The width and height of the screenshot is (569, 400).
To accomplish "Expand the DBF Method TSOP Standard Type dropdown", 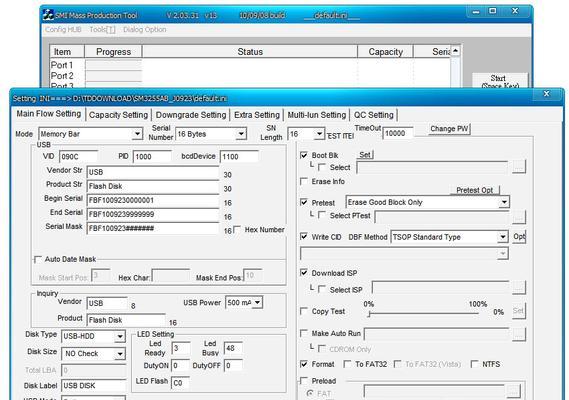I will [x=503, y=237].
